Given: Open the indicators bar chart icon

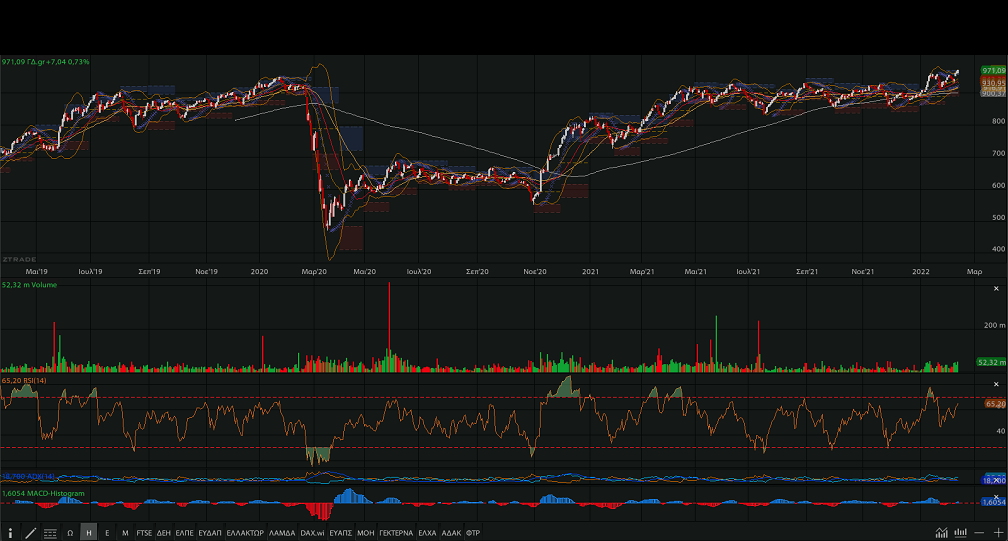Looking at the screenshot, I should [960, 533].
